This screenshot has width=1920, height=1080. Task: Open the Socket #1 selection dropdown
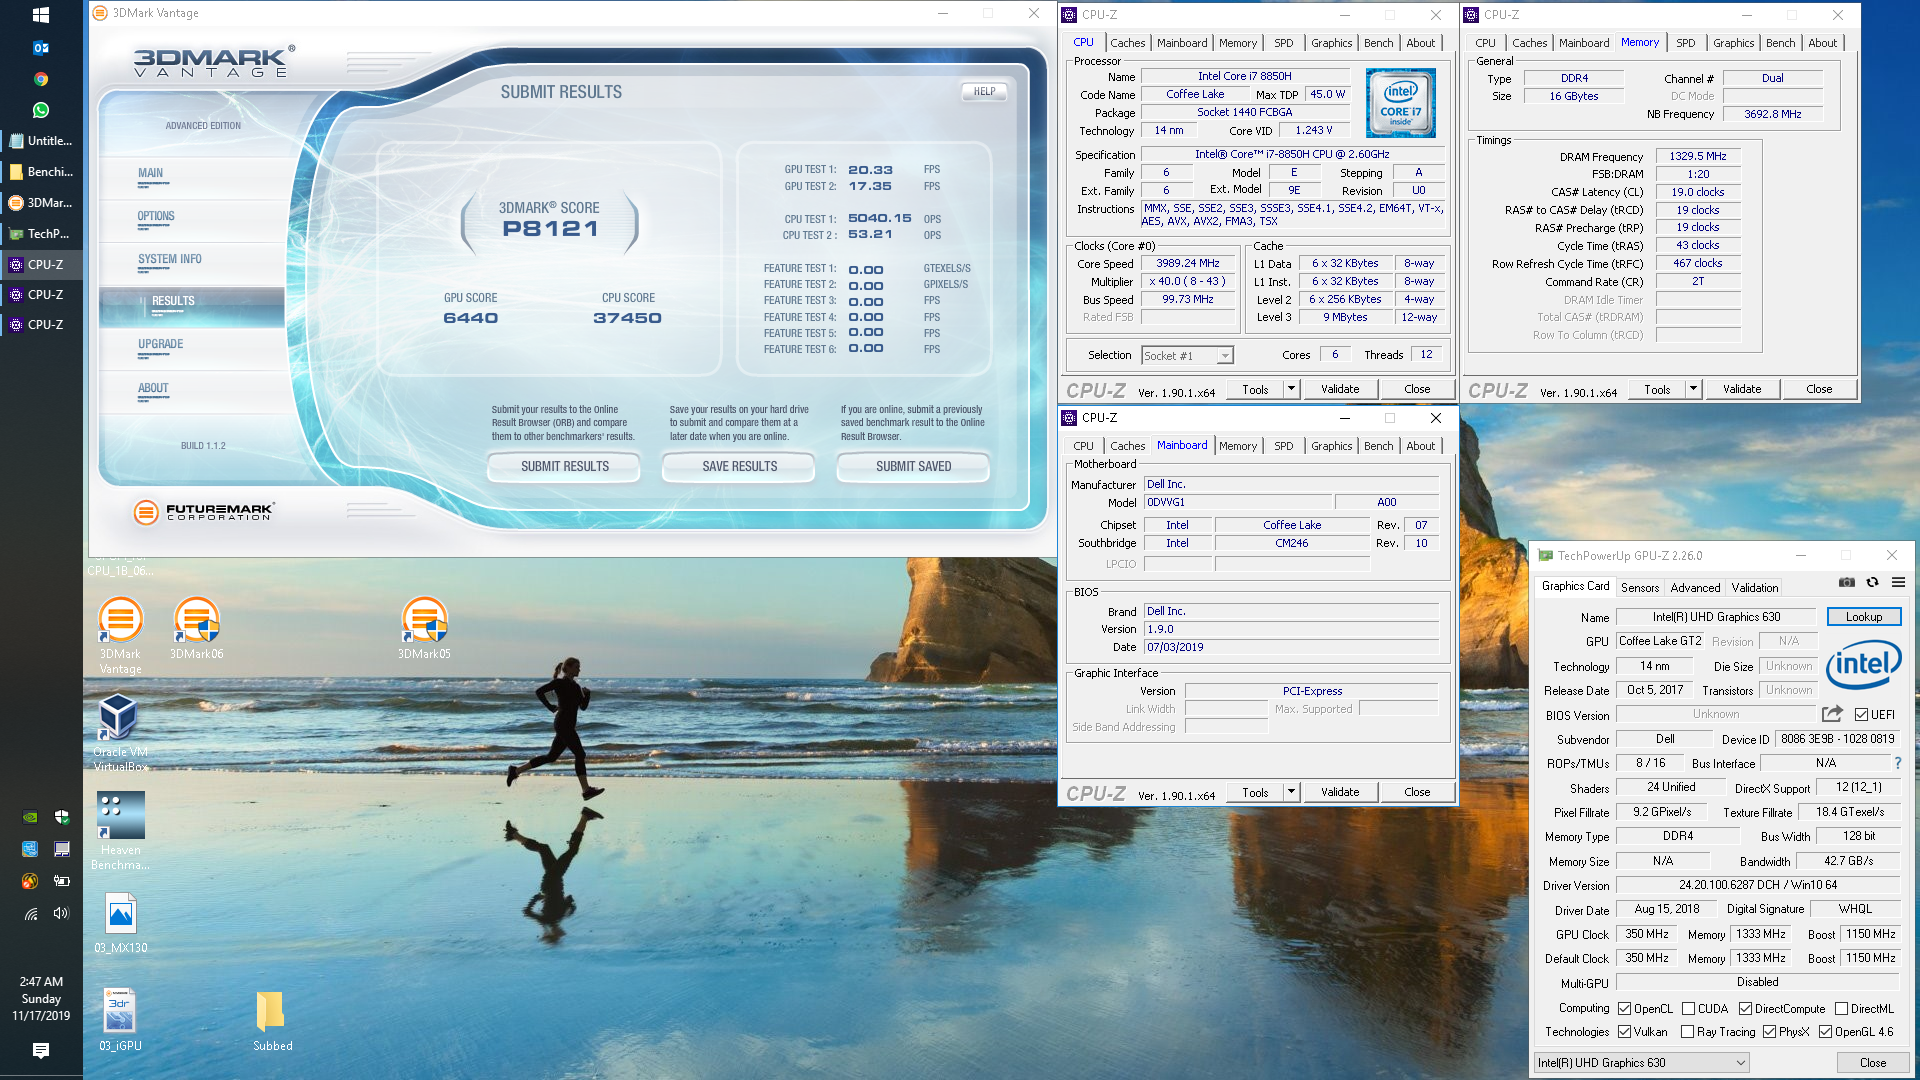[1187, 356]
